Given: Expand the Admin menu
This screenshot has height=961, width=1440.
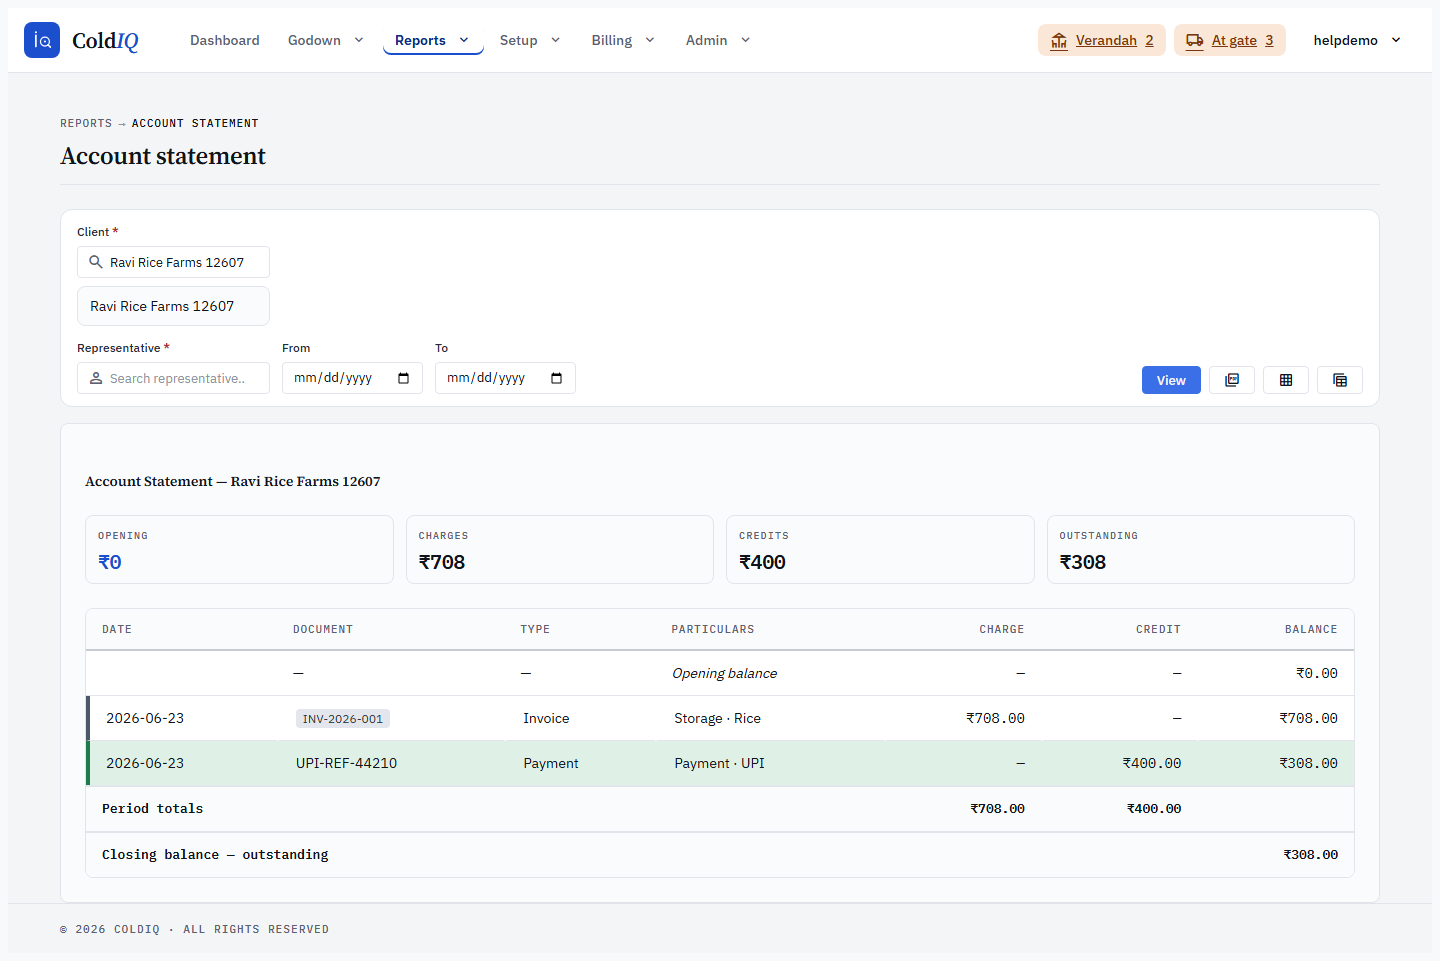Looking at the screenshot, I should pyautogui.click(x=718, y=40).
